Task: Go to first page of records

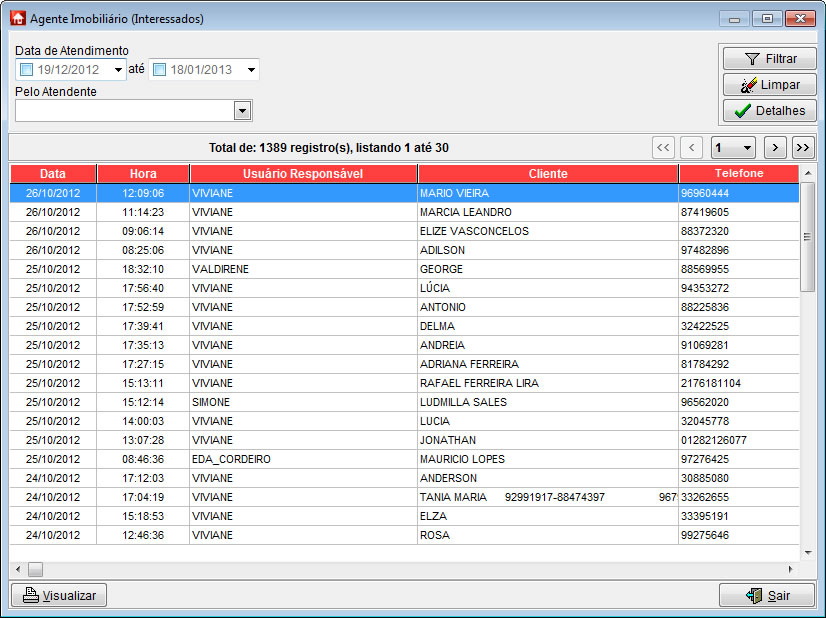Action: [x=663, y=148]
